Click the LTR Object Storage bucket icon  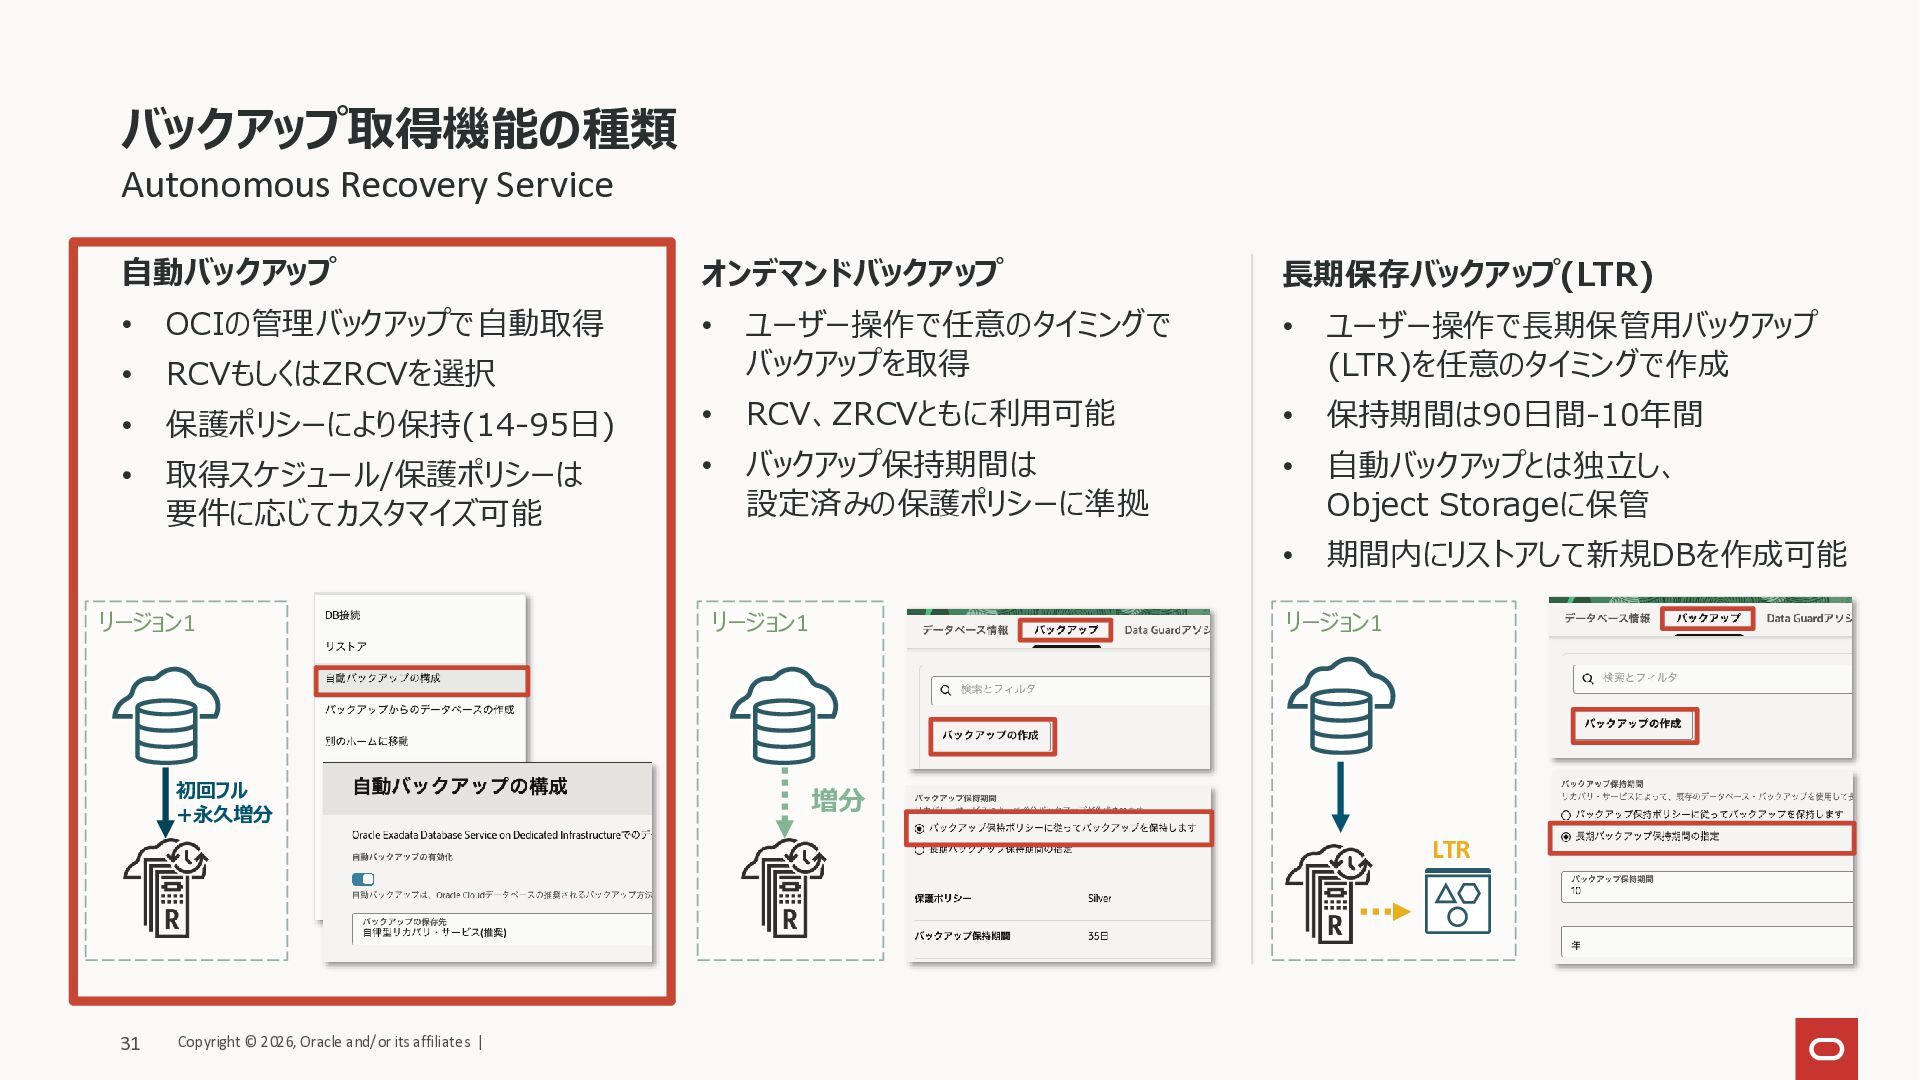pyautogui.click(x=1457, y=901)
